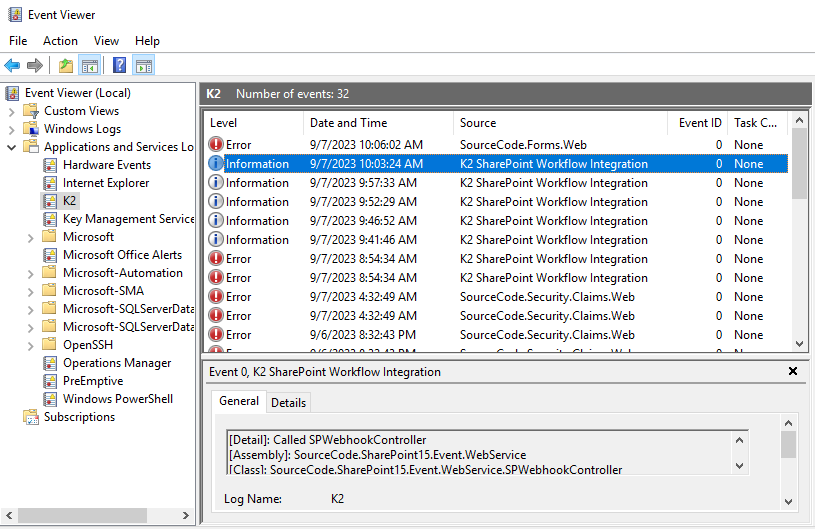This screenshot has height=529, width=815.
Task: Close the event preview pane
Action: point(793,371)
